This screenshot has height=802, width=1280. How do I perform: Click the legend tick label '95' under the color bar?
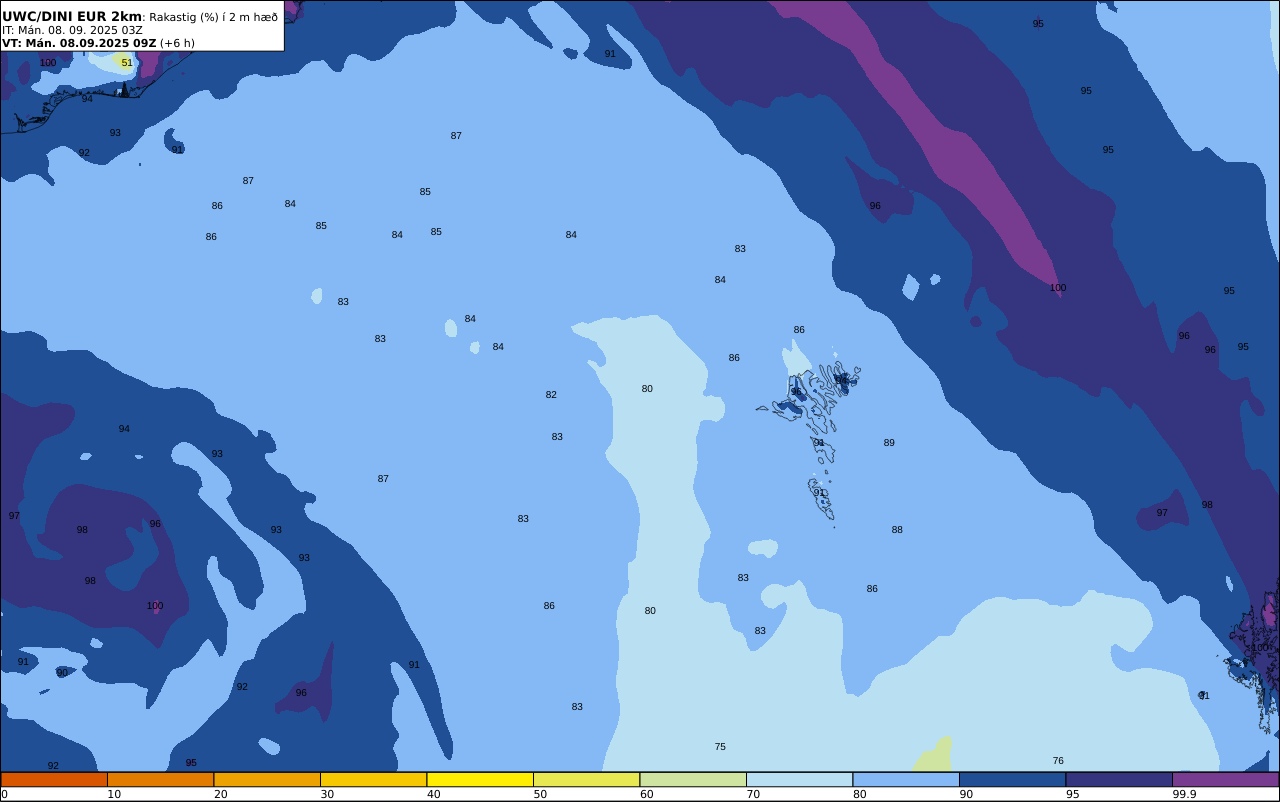1072,794
